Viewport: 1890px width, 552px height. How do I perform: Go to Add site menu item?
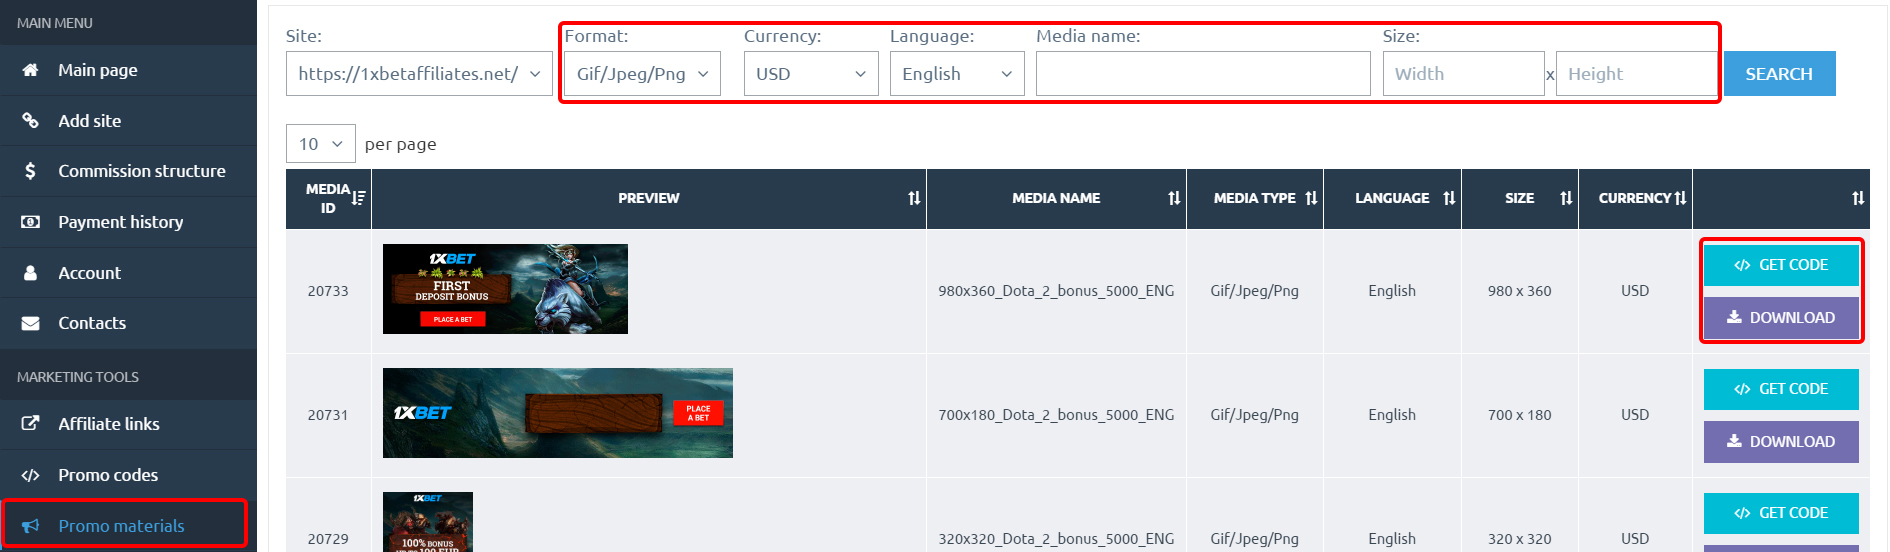tap(128, 121)
